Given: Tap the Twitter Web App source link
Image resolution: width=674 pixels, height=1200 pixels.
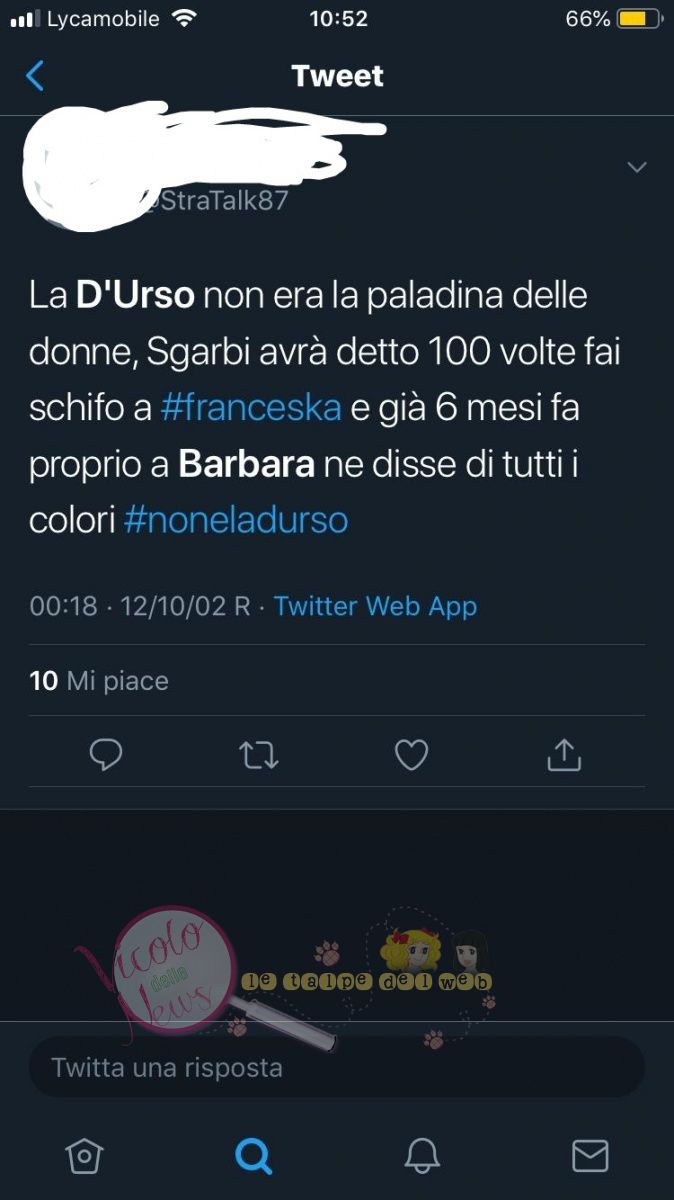Looking at the screenshot, I should 375,606.
